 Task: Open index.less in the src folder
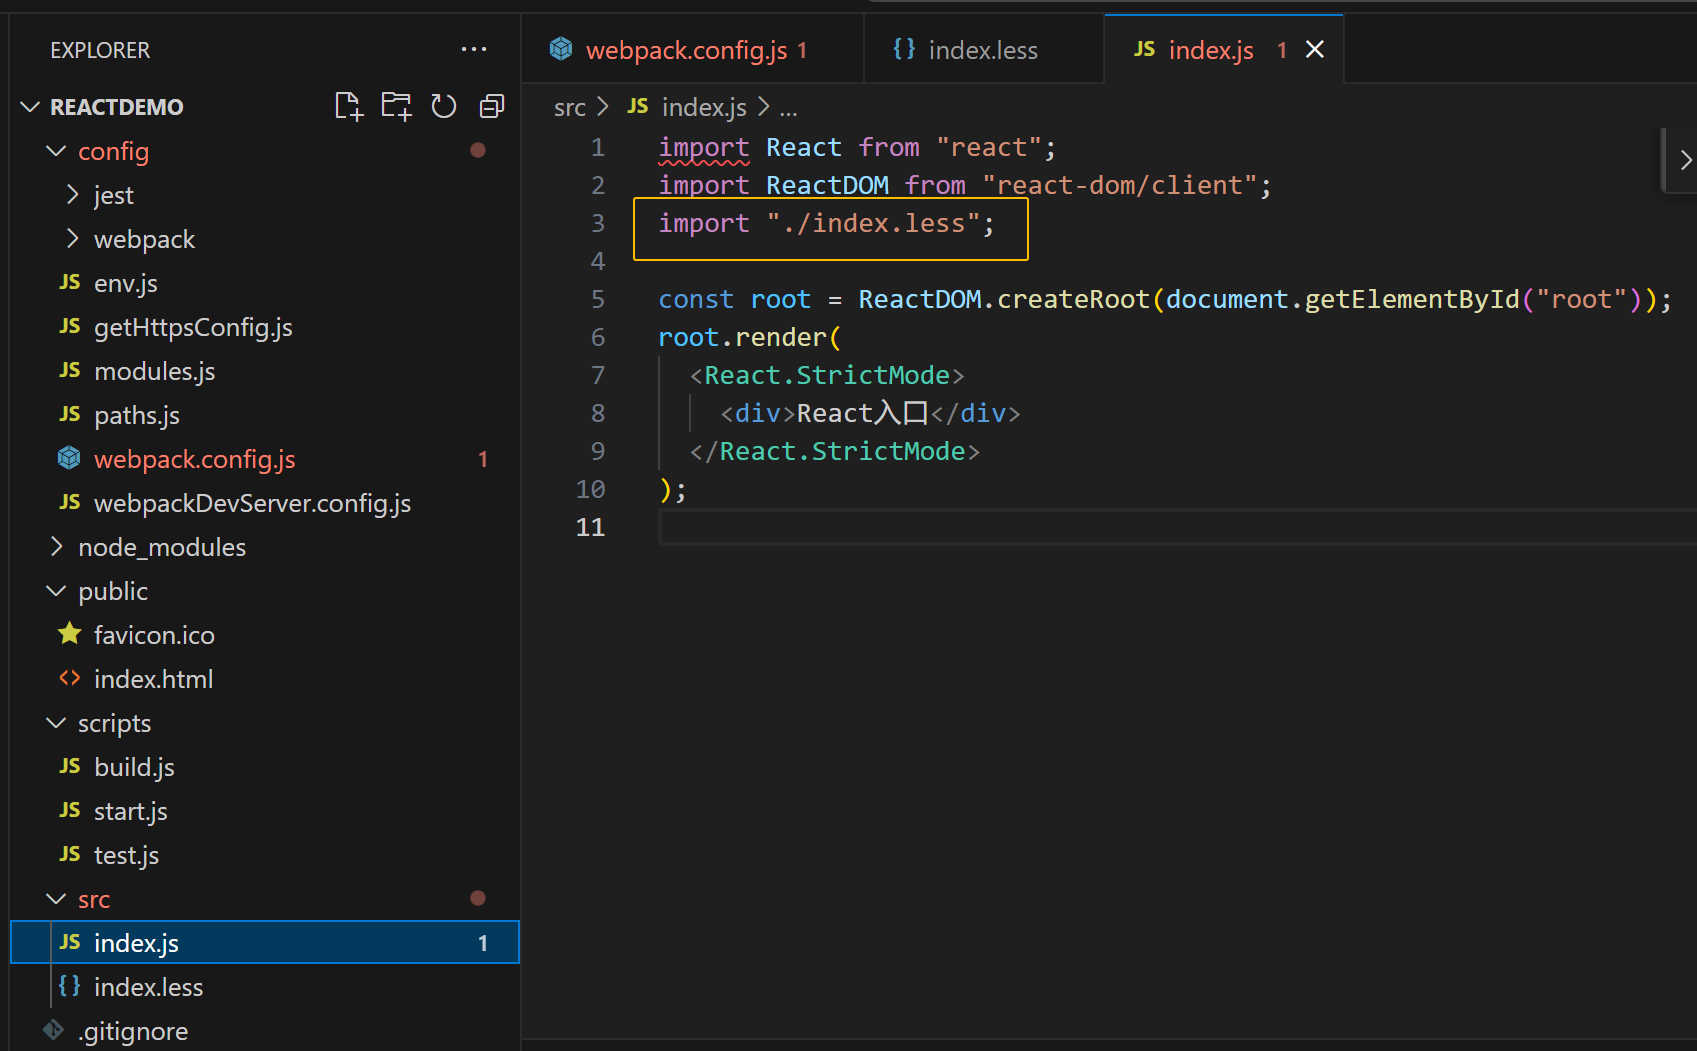click(265, 987)
